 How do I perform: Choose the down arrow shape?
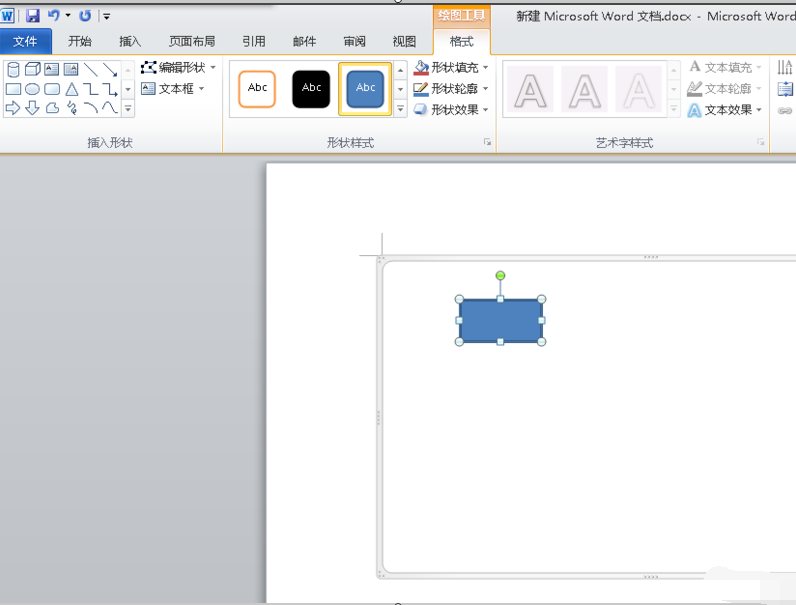(32, 108)
